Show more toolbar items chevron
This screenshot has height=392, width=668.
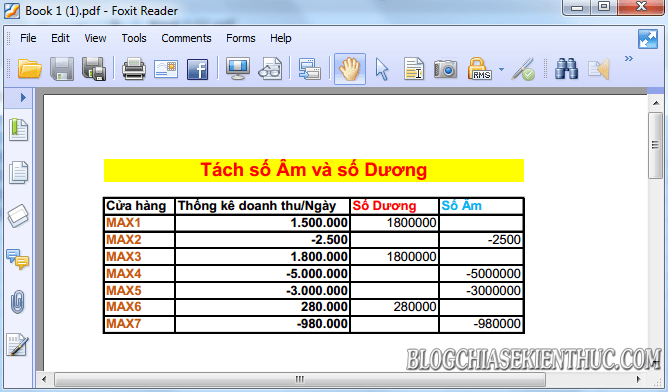coord(628,58)
